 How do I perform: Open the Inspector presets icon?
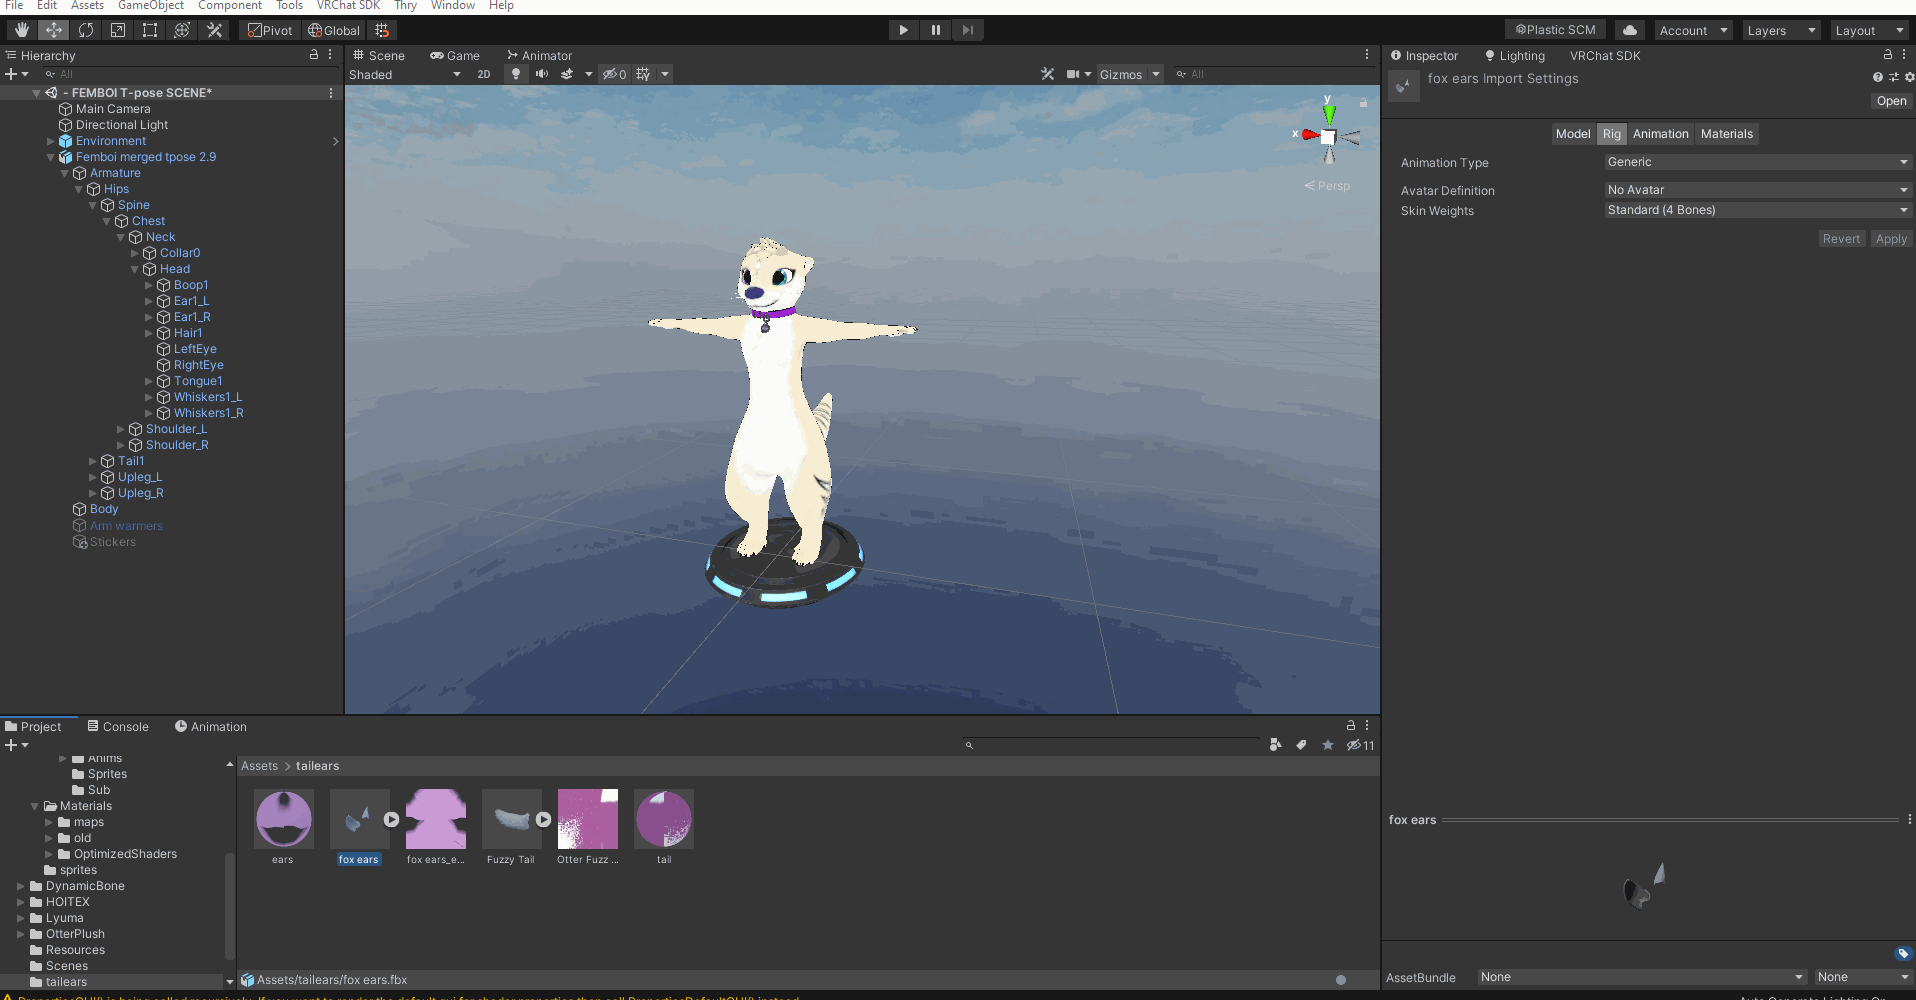(1893, 77)
